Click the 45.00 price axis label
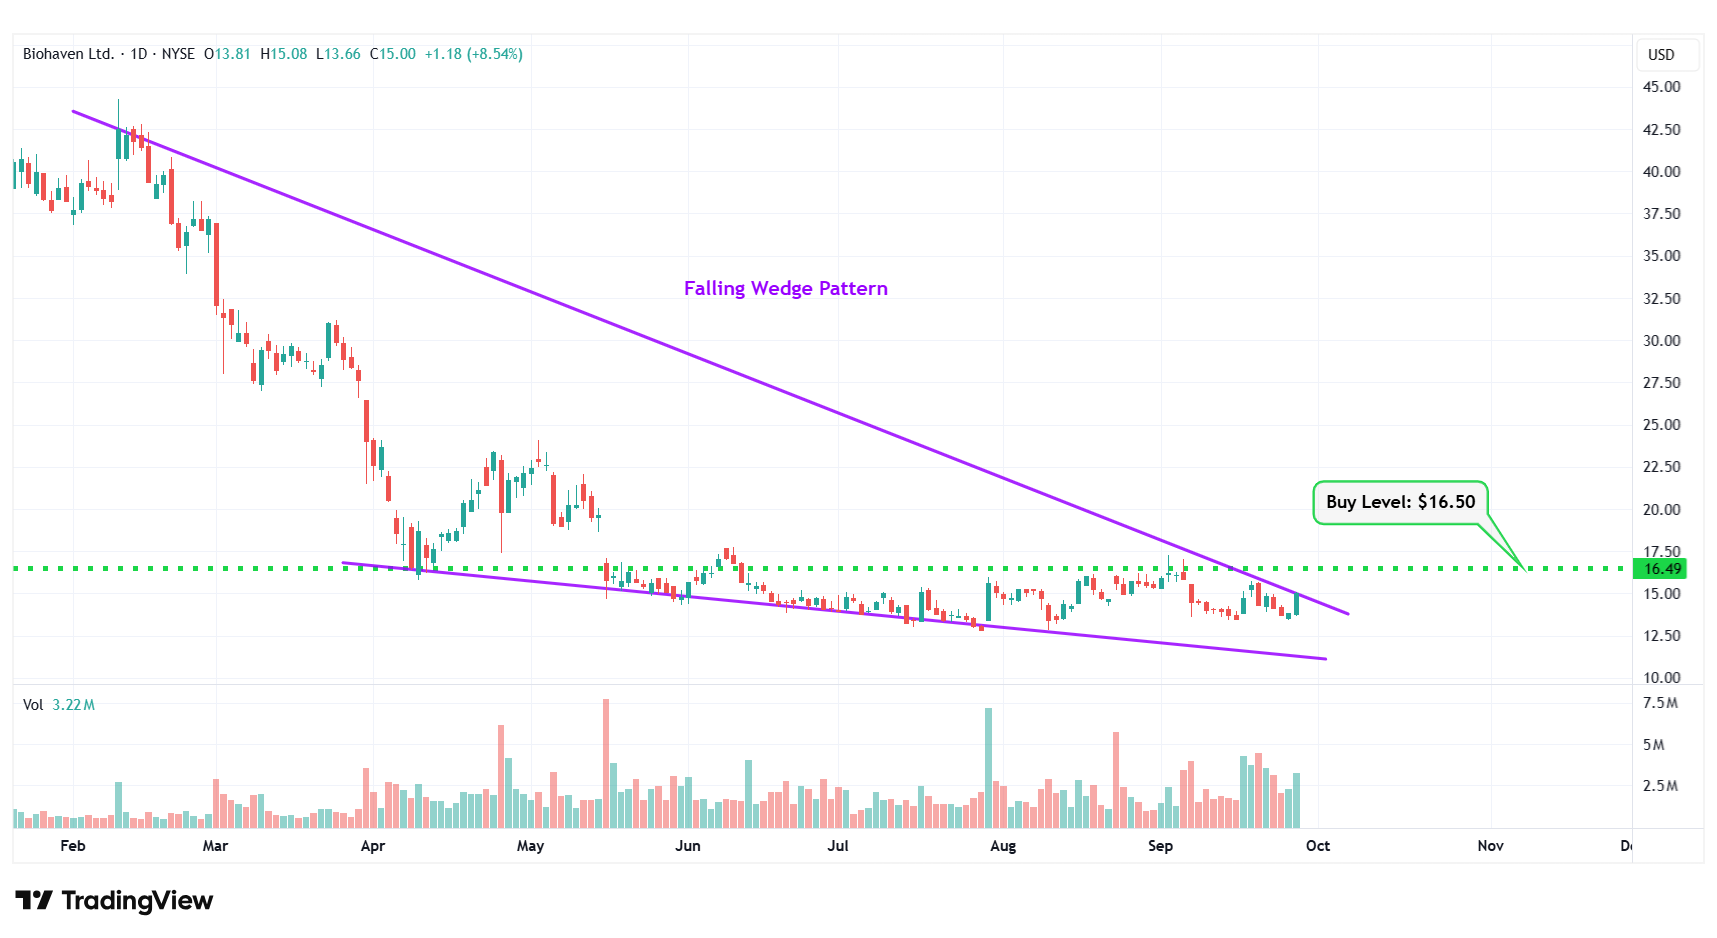The height and width of the screenshot is (938, 1717). coord(1661,87)
